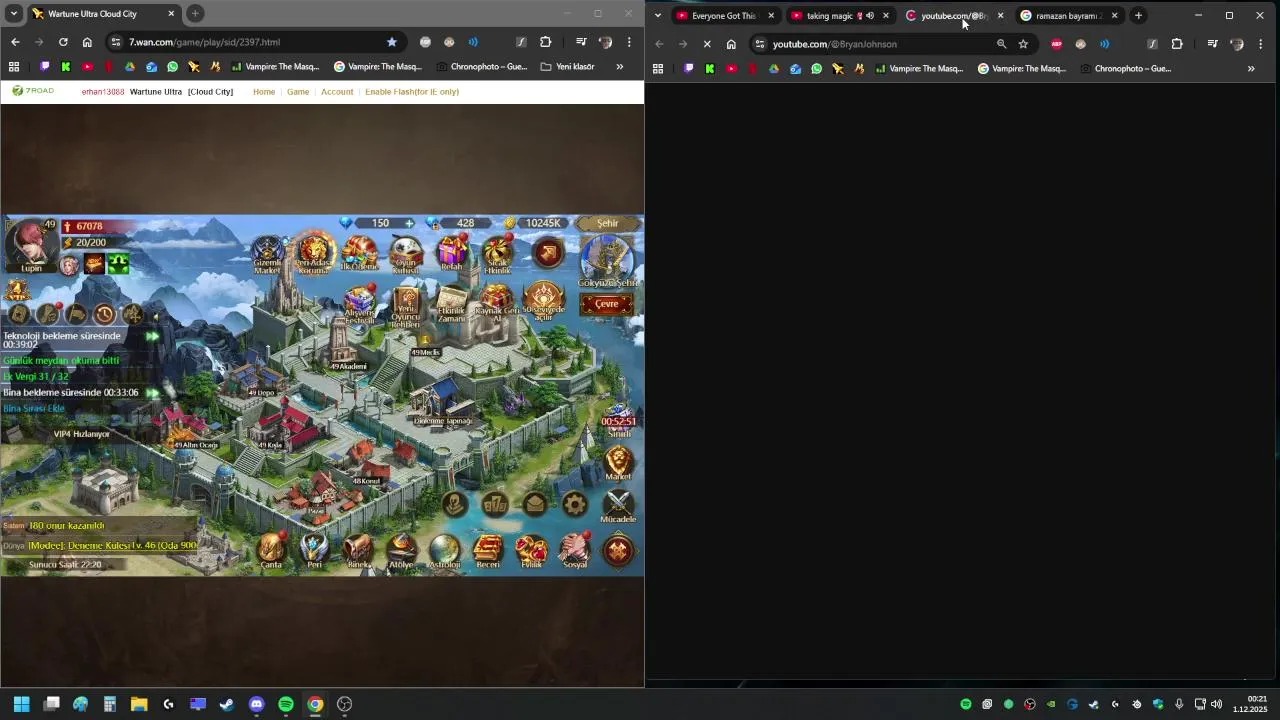Open Chrome menu in the left window
Image resolution: width=1280 pixels, height=720 pixels.
click(x=629, y=42)
